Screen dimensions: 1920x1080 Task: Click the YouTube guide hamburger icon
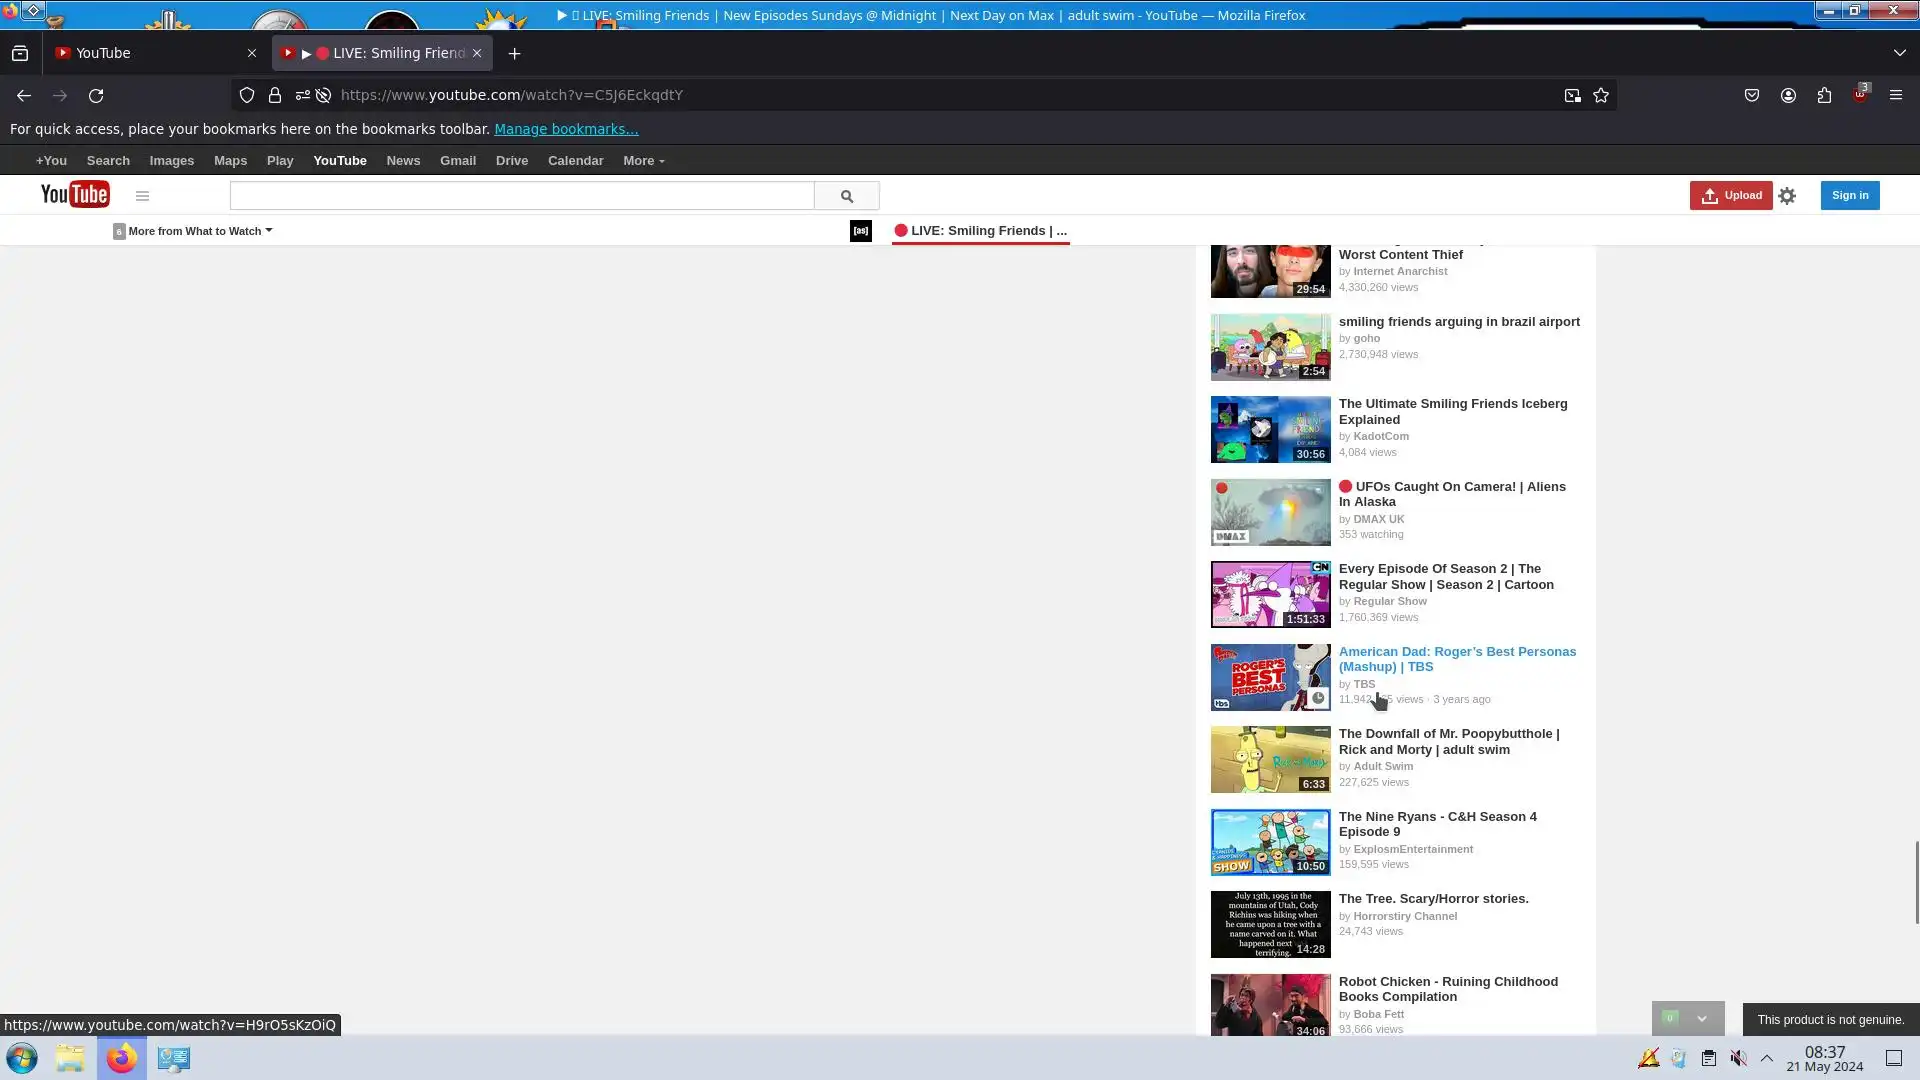click(x=142, y=196)
